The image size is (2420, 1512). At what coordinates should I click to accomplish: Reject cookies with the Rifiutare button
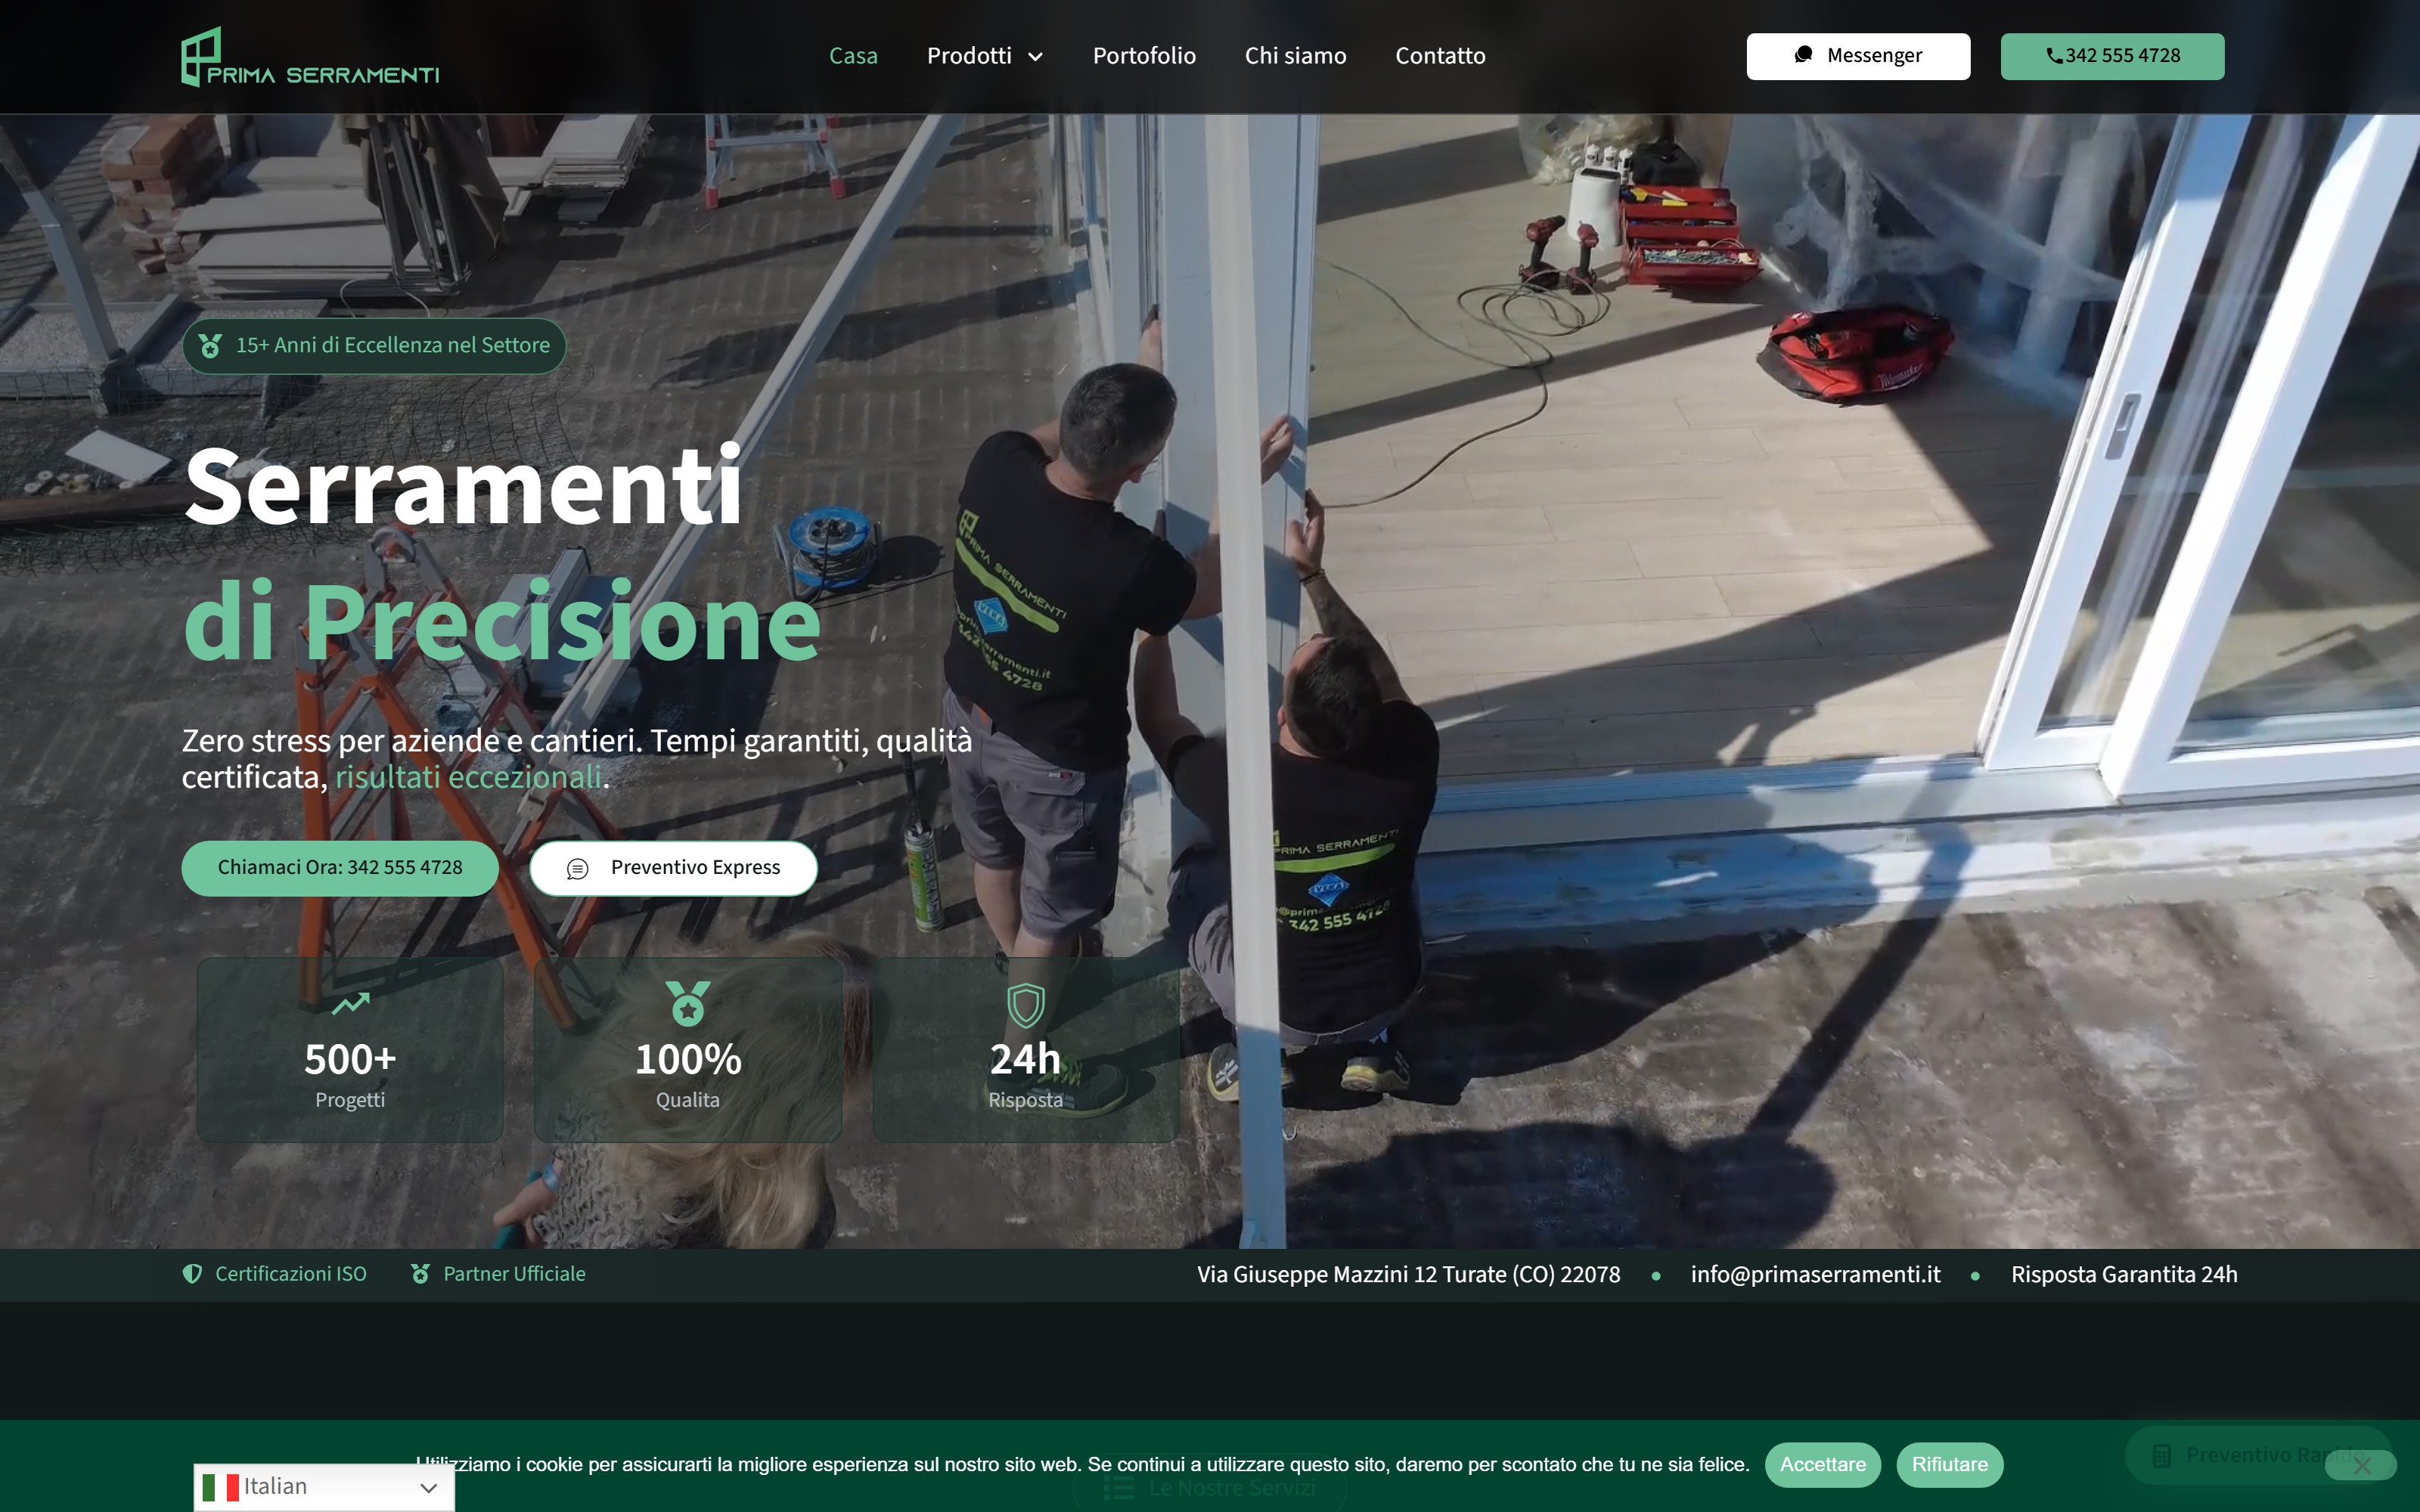click(x=1949, y=1465)
